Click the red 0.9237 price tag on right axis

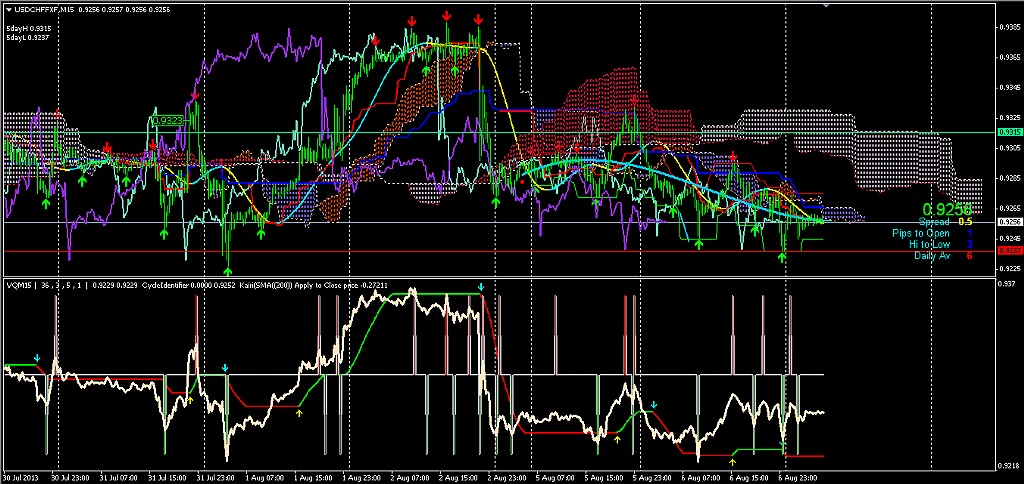click(x=1010, y=251)
